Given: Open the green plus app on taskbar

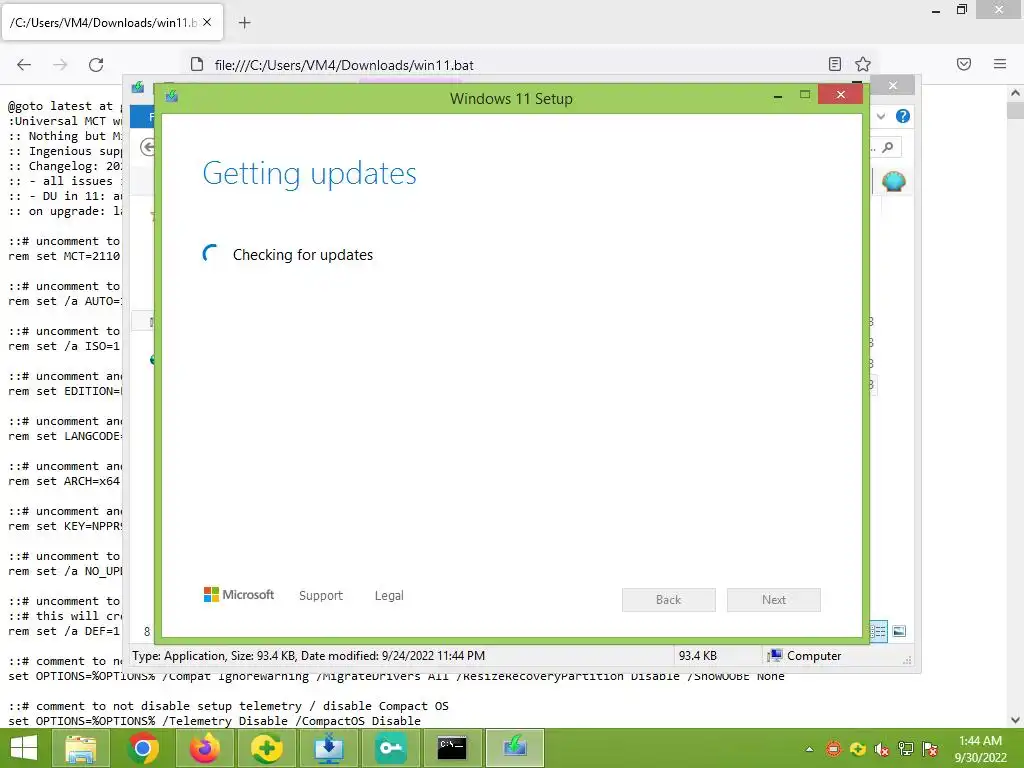Looking at the screenshot, I should pos(266,748).
